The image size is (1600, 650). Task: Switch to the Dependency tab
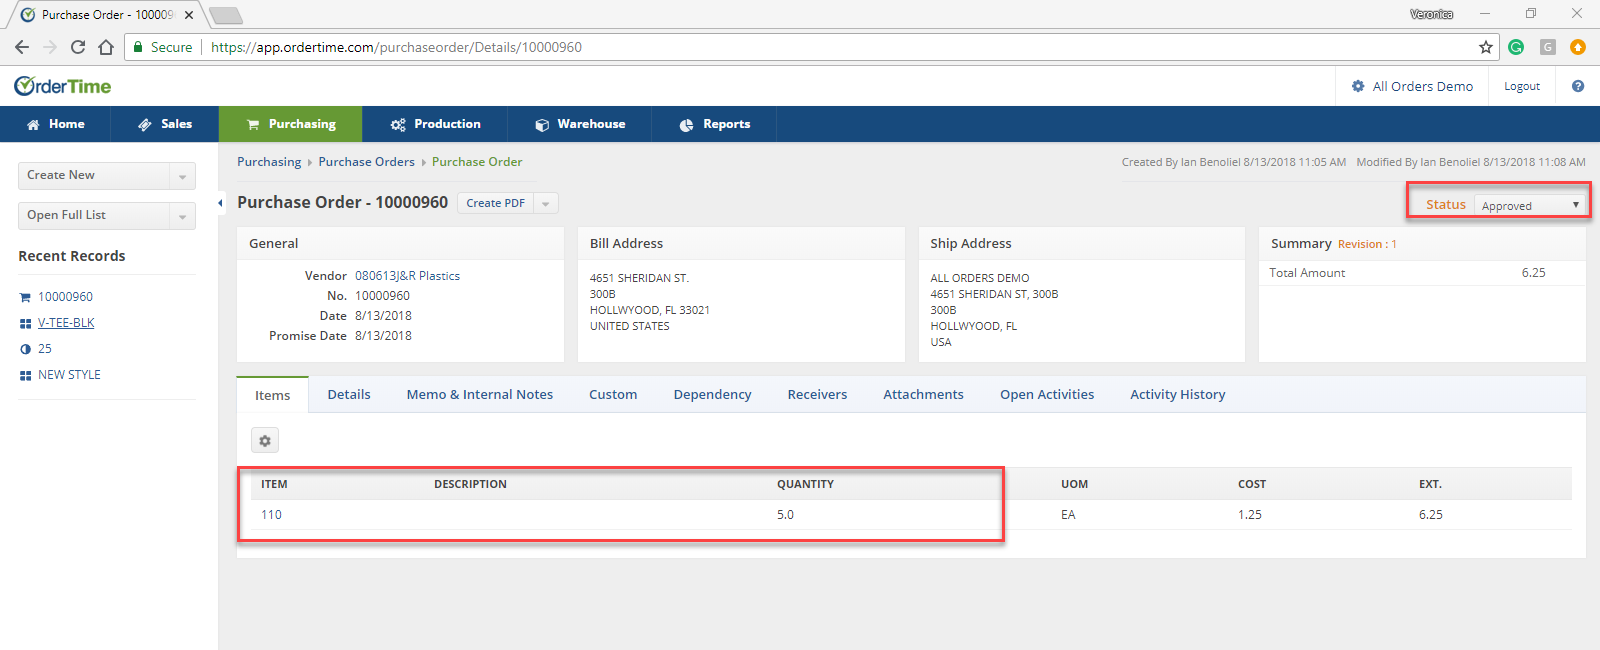[x=713, y=395]
